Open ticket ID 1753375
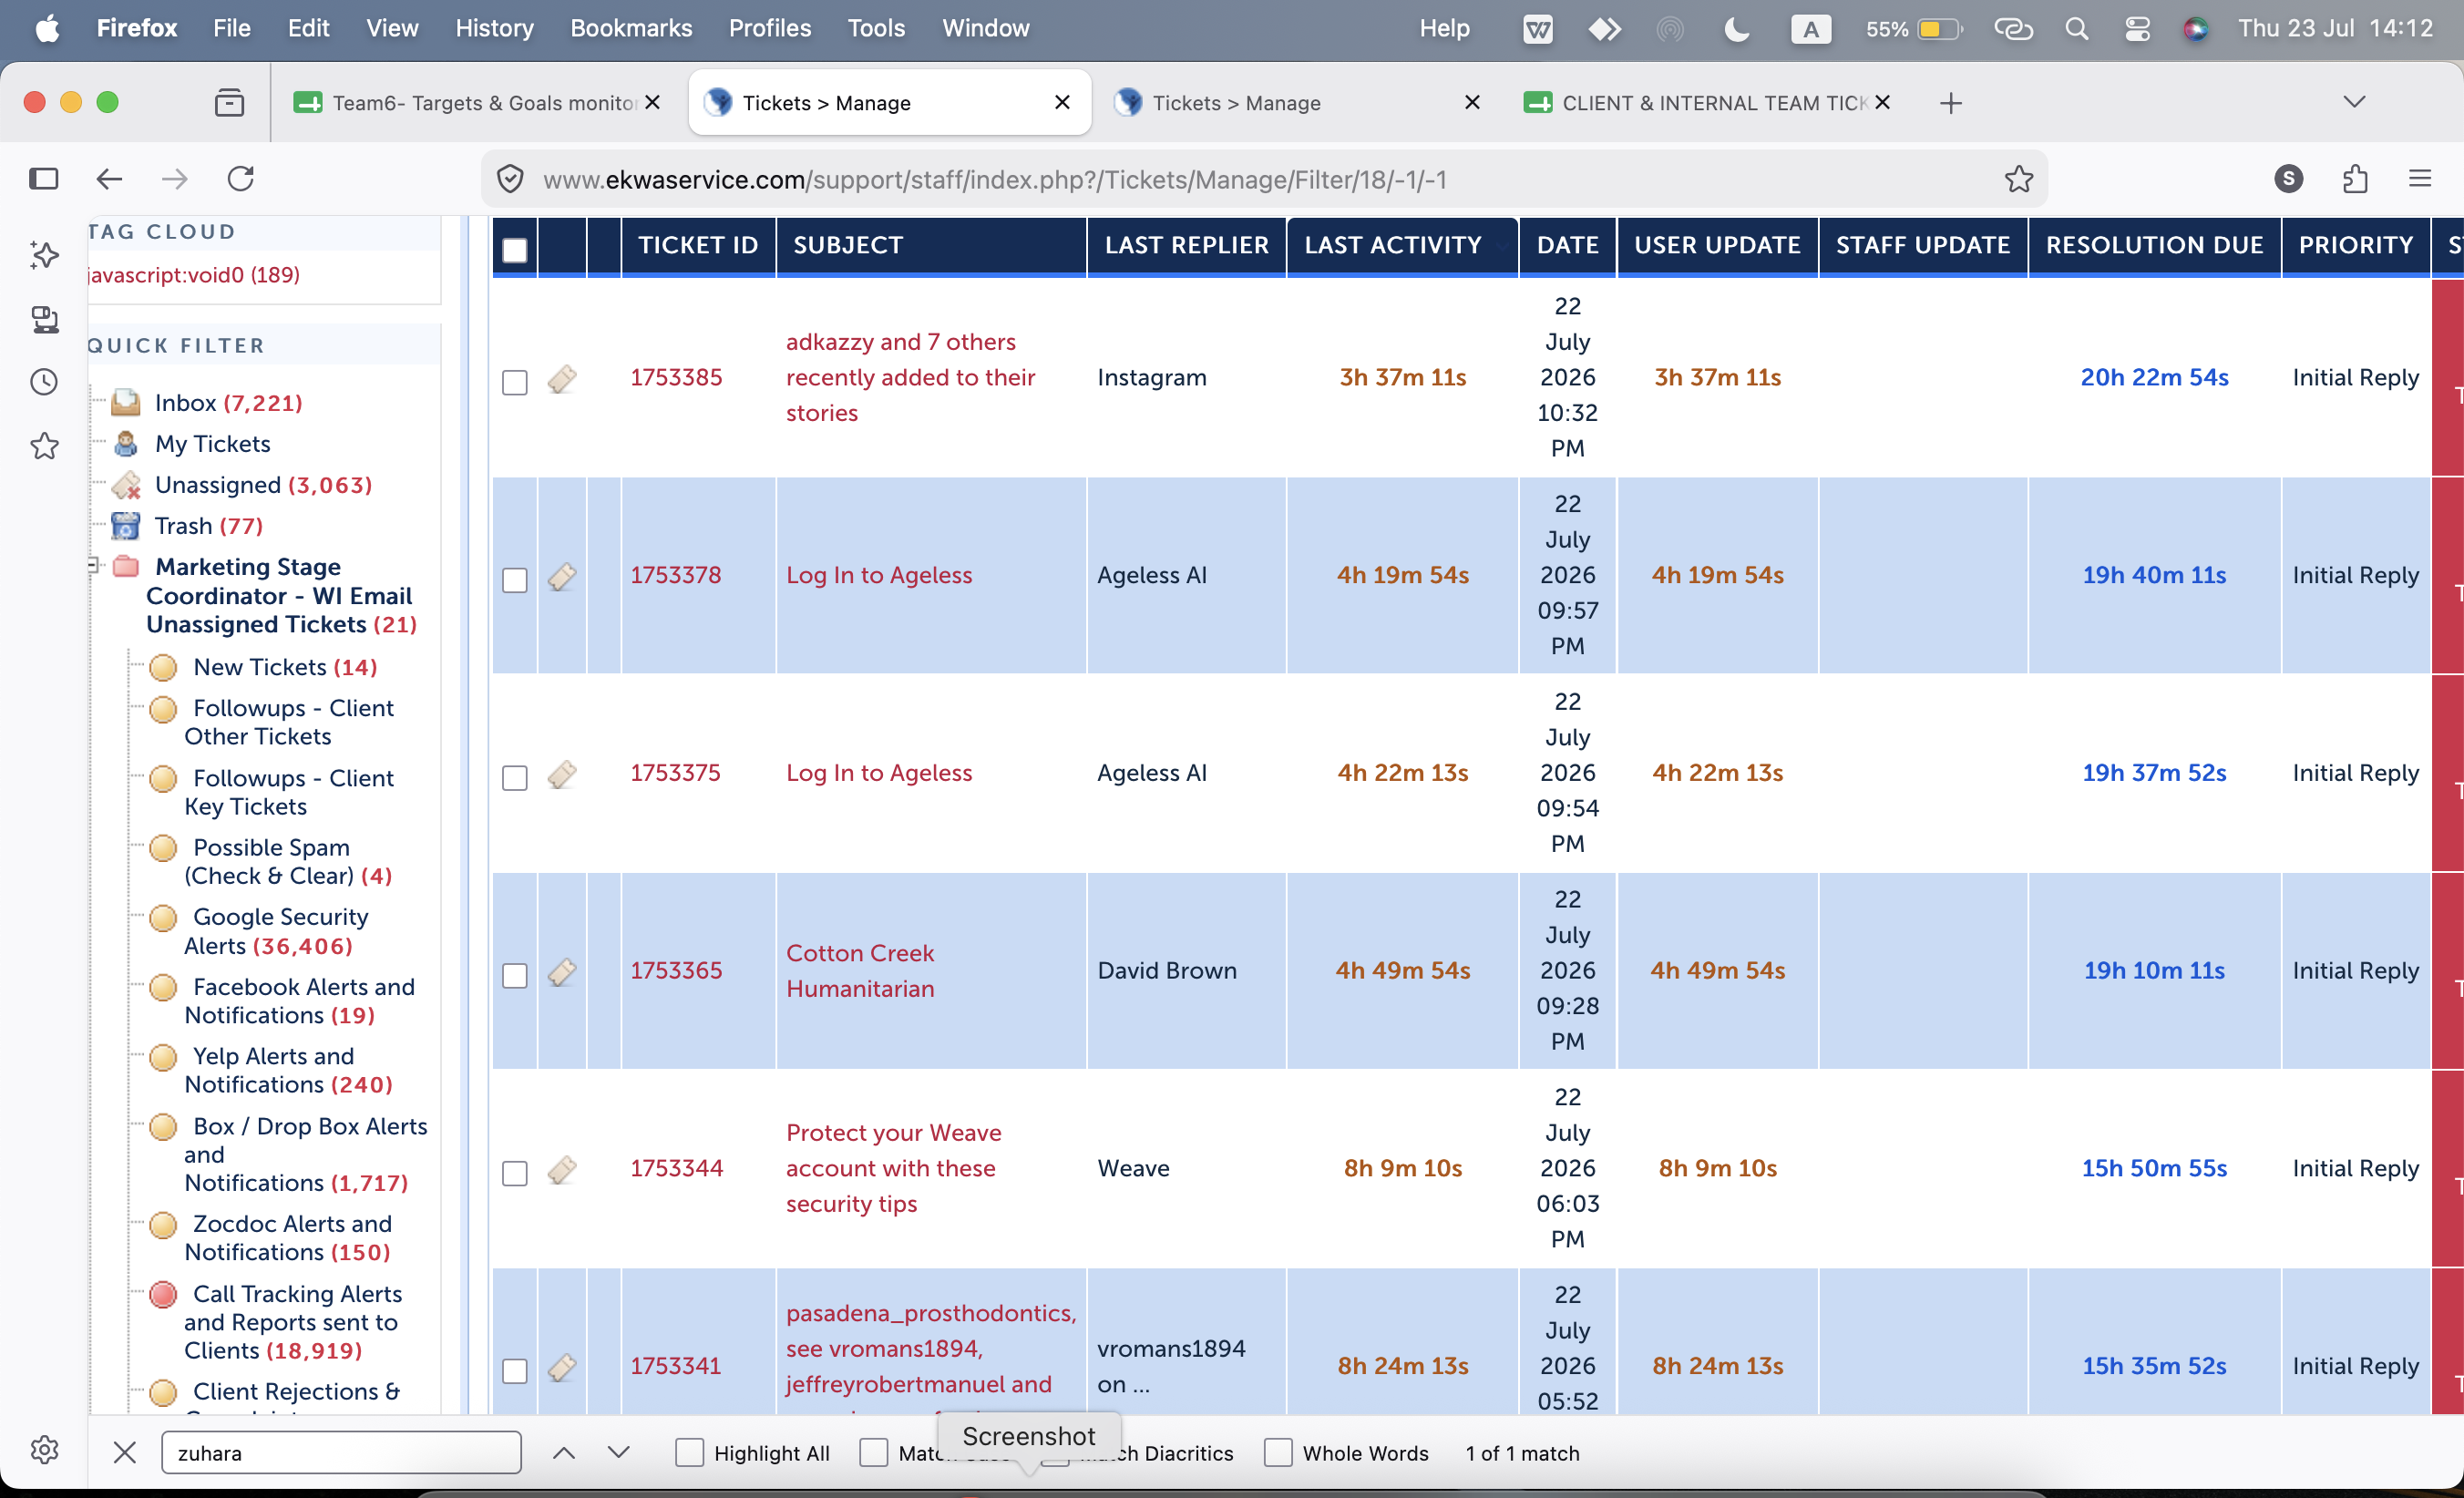The height and width of the screenshot is (1498, 2464). tap(675, 773)
